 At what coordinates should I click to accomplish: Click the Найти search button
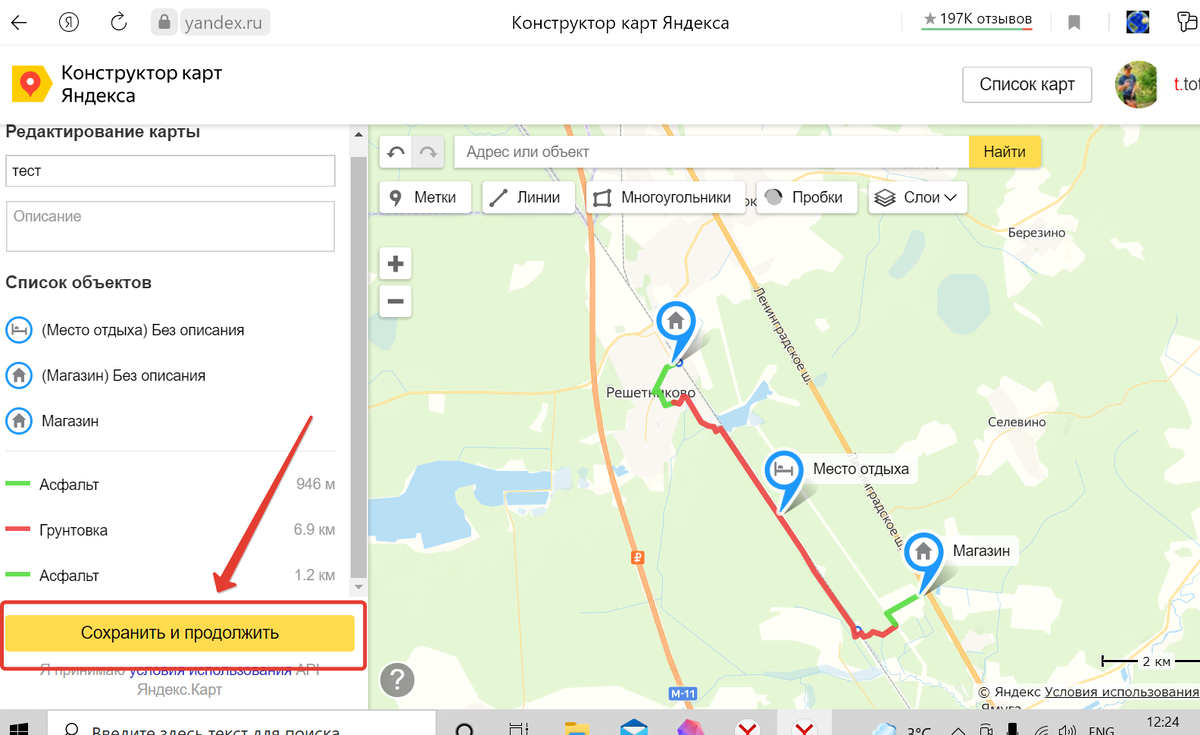pyautogui.click(x=1004, y=152)
